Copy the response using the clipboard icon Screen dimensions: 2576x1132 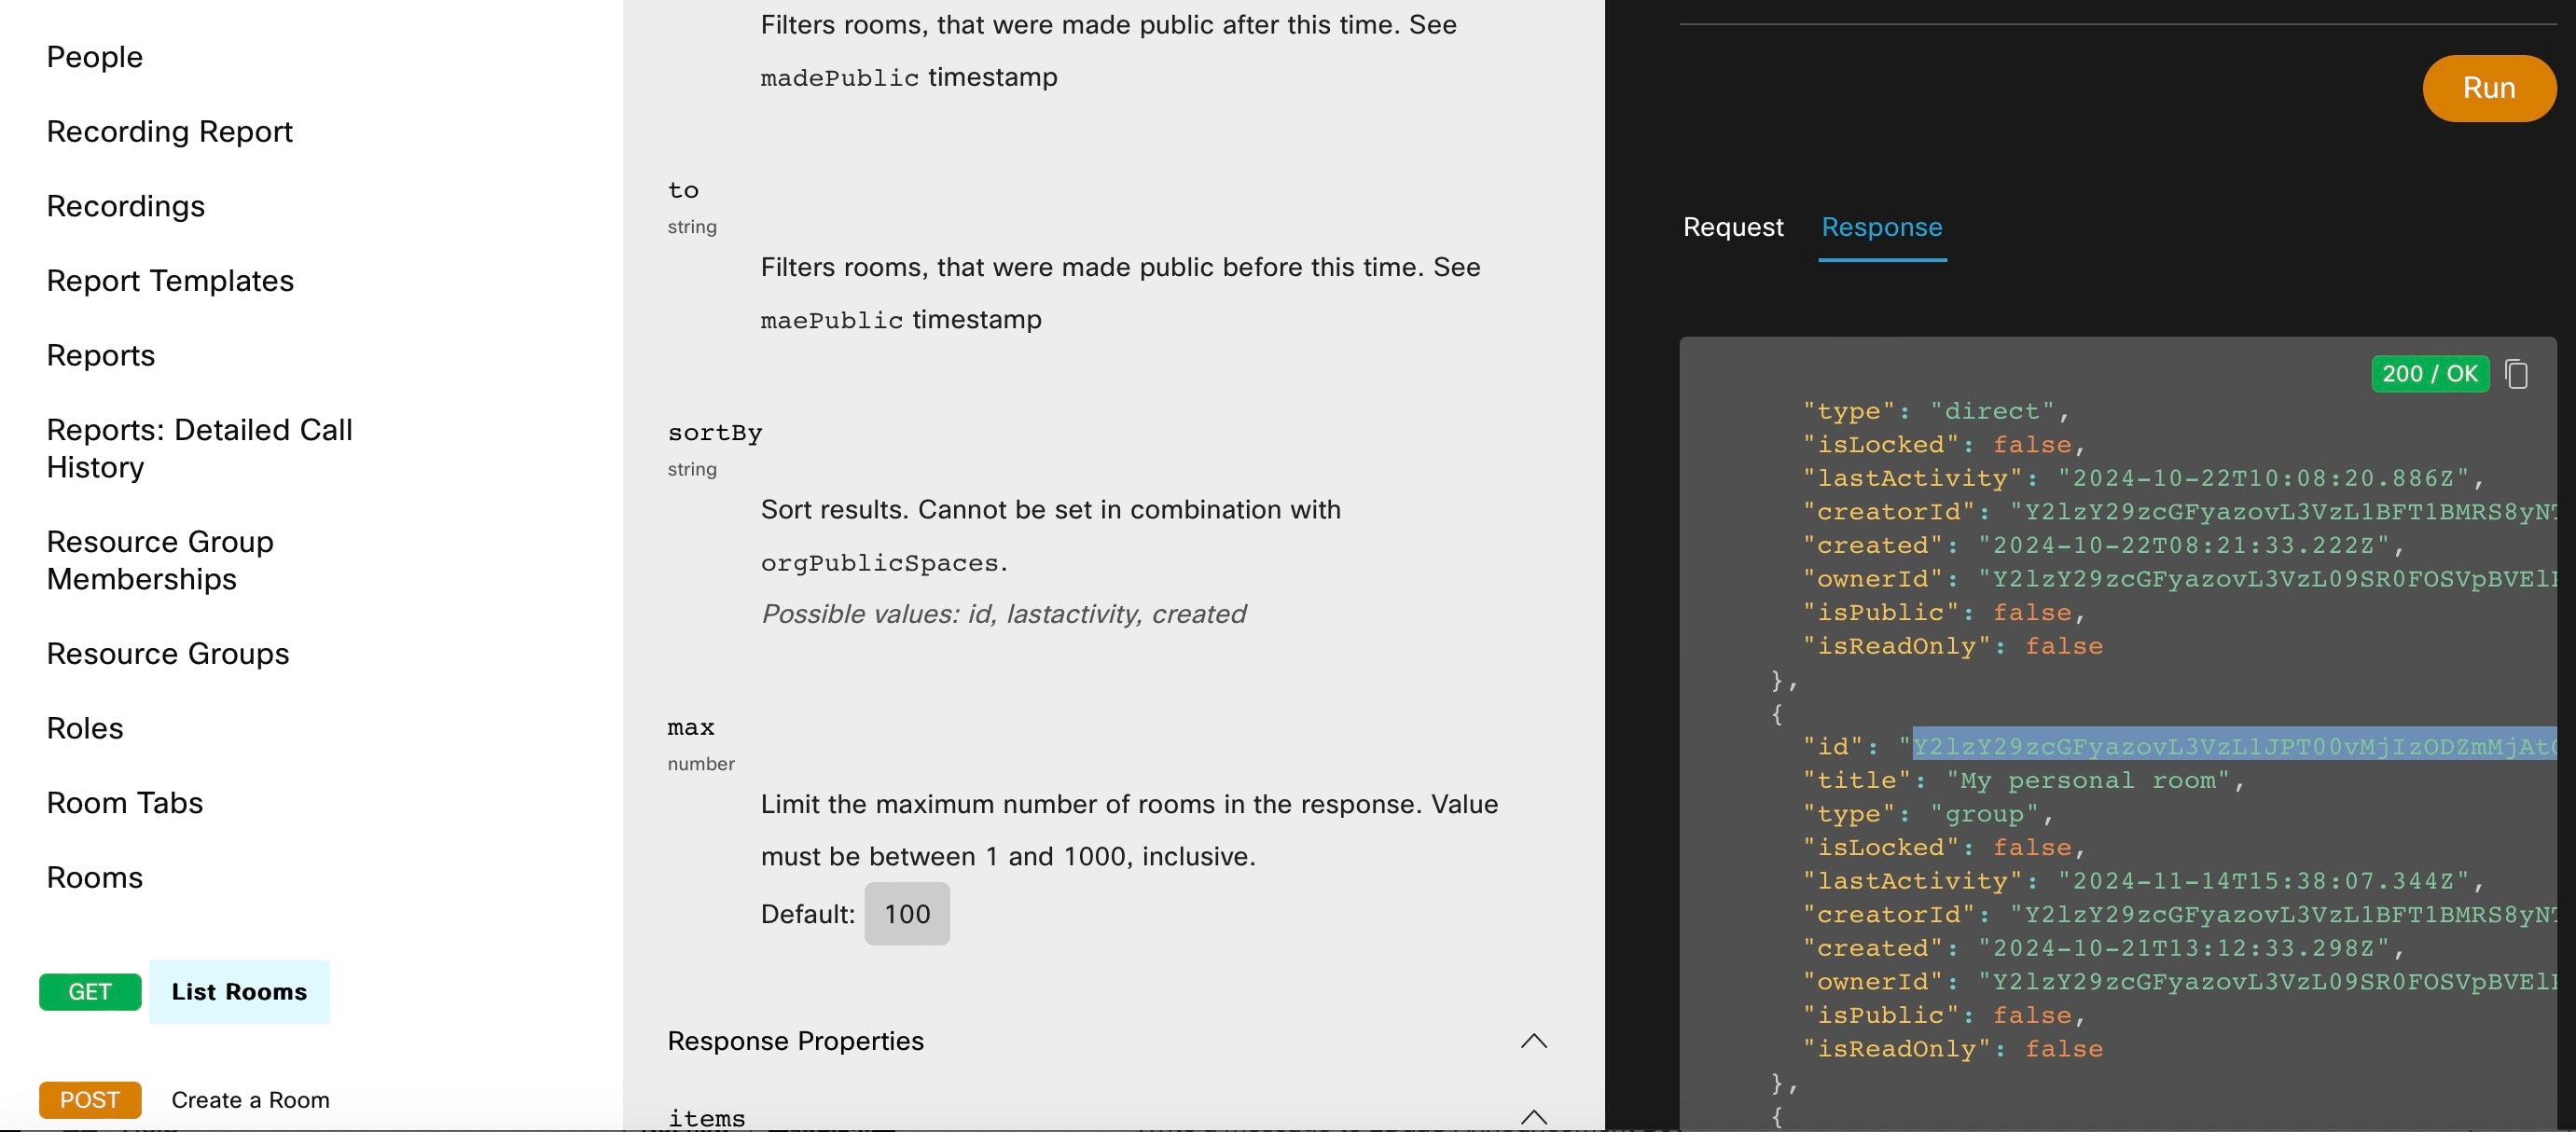[2516, 374]
